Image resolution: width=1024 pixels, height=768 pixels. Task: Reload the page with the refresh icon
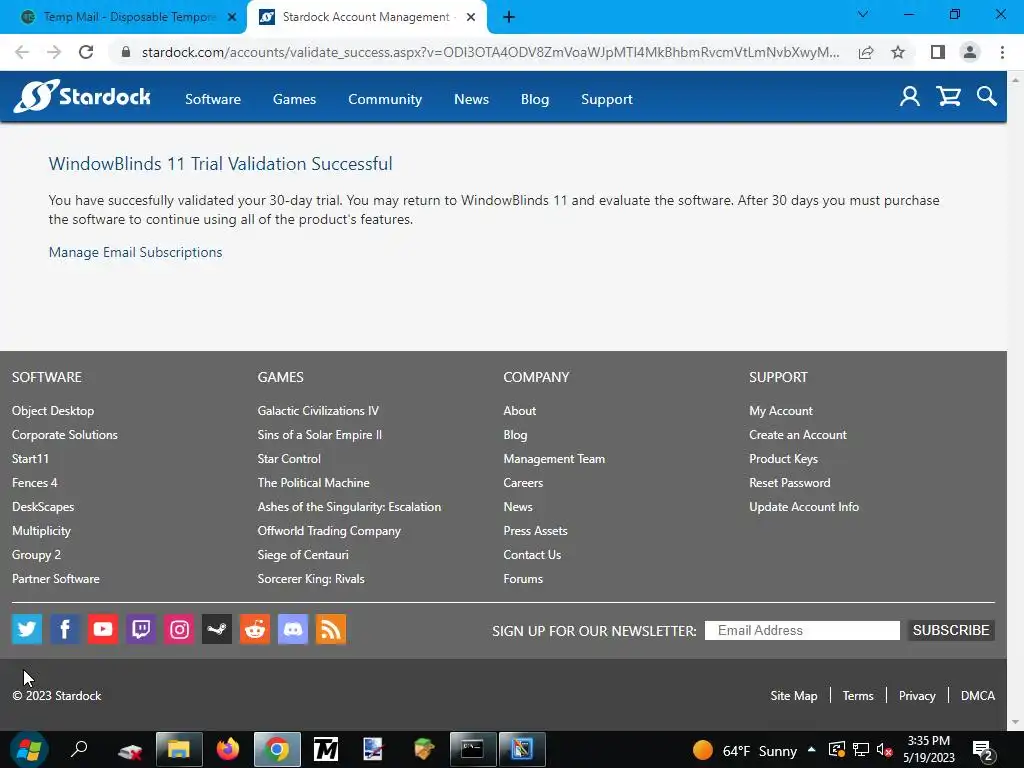point(86,52)
